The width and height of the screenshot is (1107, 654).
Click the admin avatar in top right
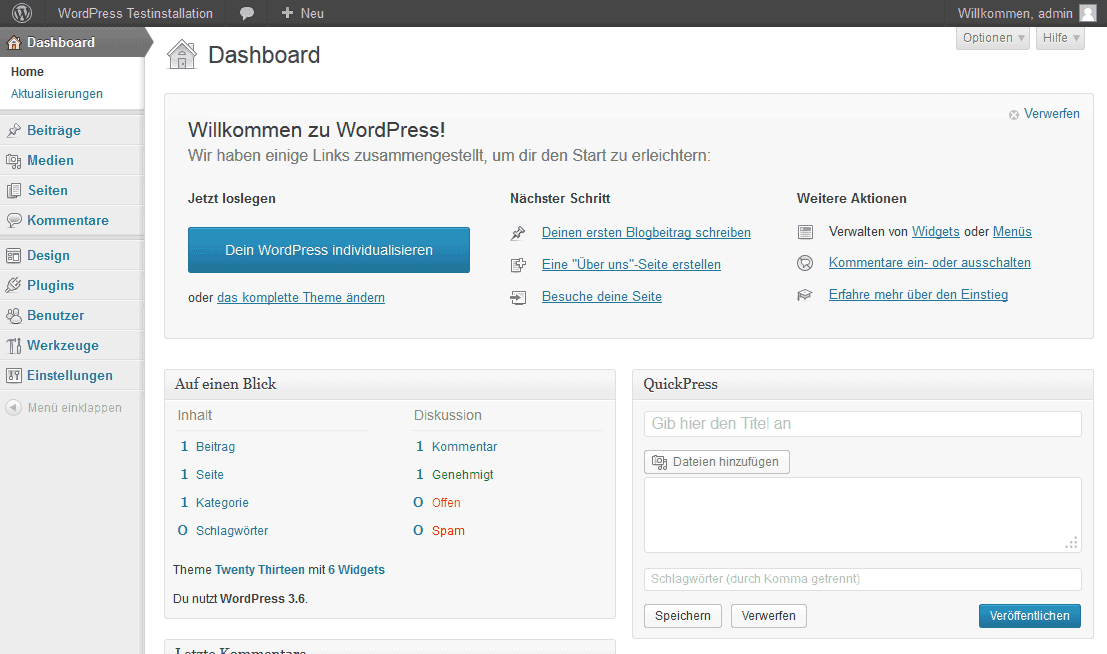point(1087,13)
